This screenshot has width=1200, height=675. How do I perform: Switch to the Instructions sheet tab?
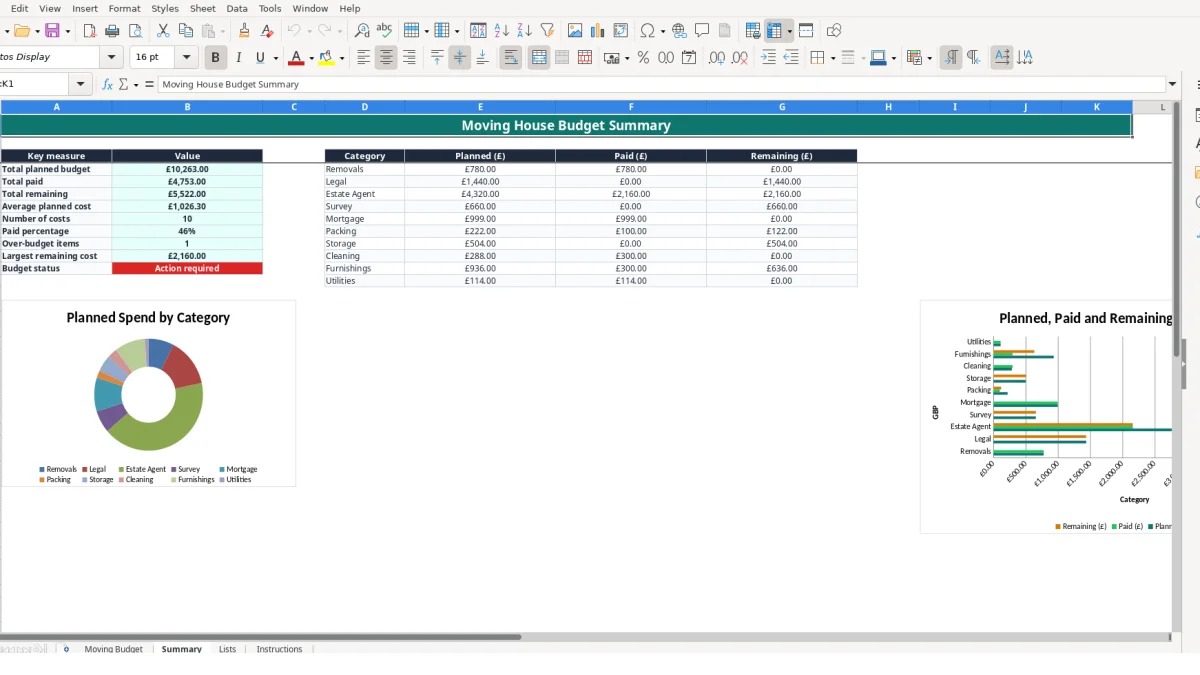click(279, 649)
